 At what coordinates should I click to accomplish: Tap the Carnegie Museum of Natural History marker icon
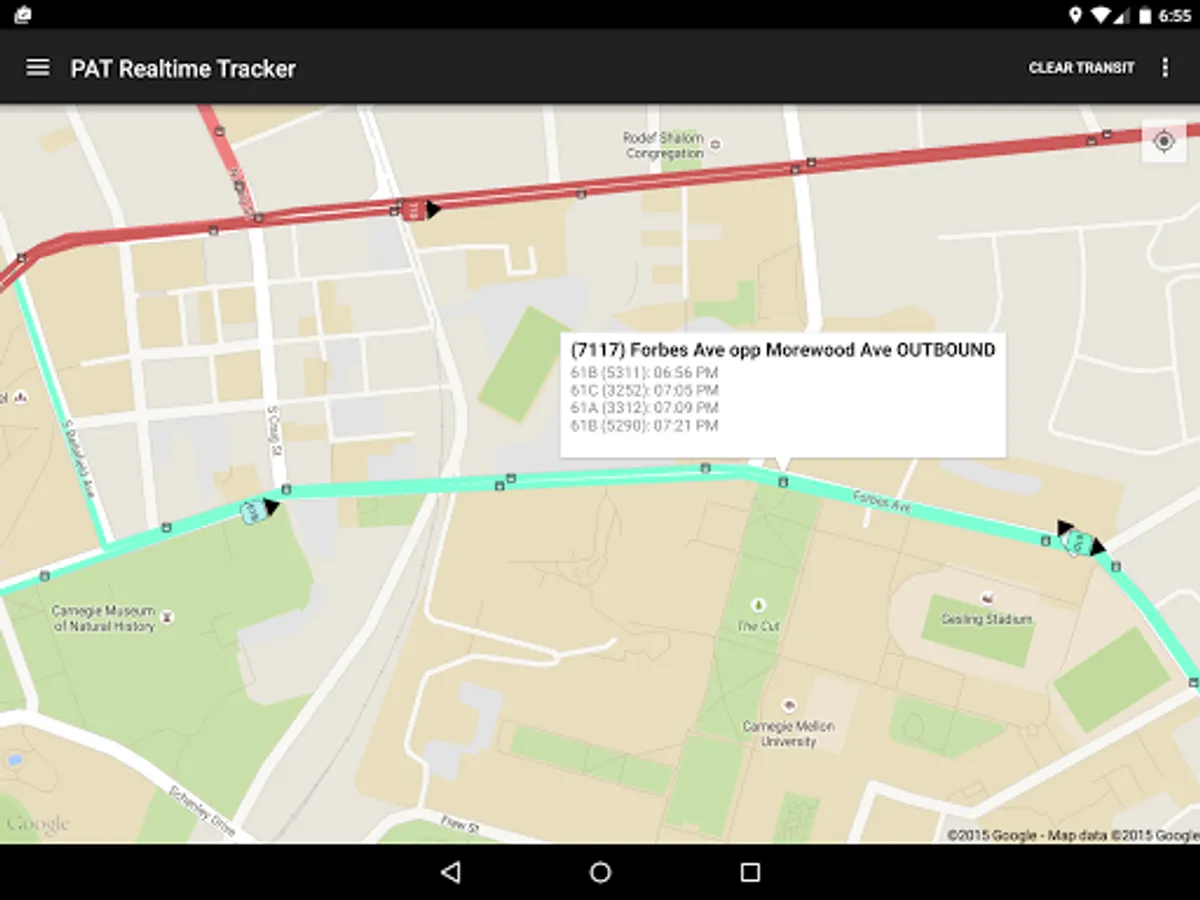pos(167,618)
